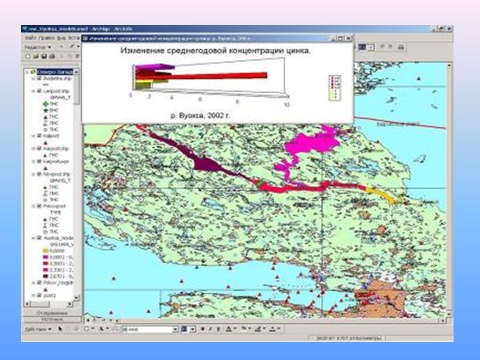Viewport: 480px width, 360px height.
Task: Click the printer icon at toolbar right end
Action: 401,47
